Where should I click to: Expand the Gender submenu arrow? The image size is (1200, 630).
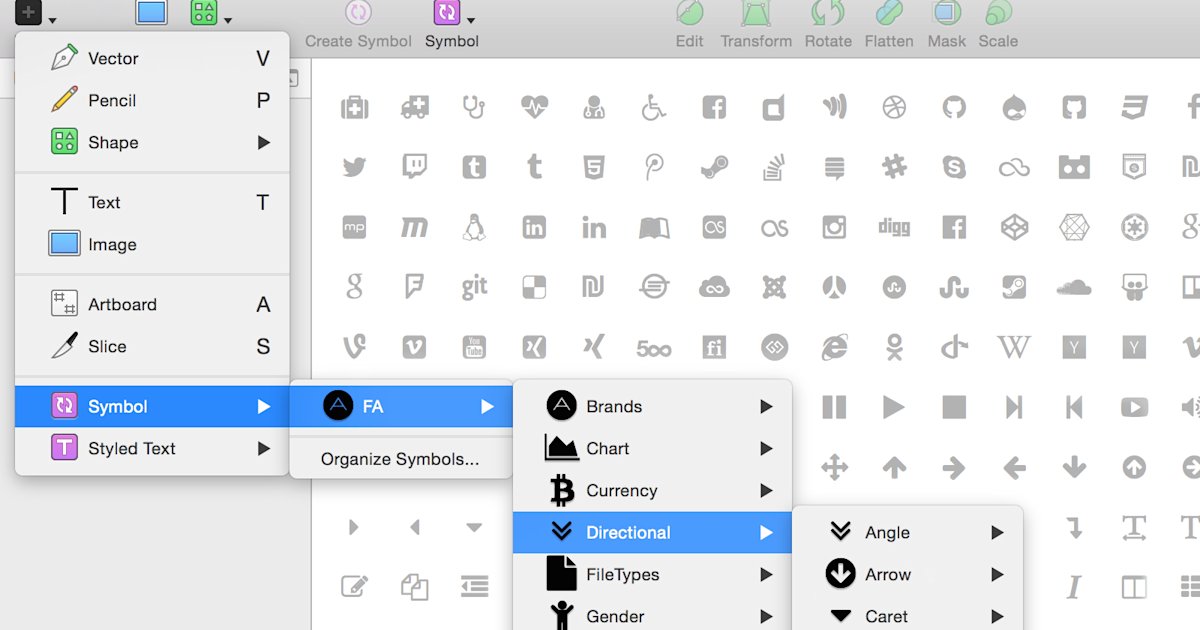click(x=766, y=616)
